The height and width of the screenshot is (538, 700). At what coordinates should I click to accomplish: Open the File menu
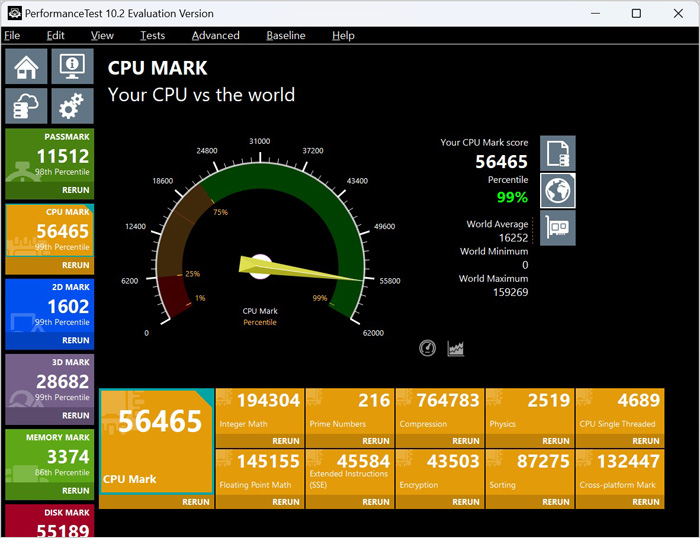point(12,35)
